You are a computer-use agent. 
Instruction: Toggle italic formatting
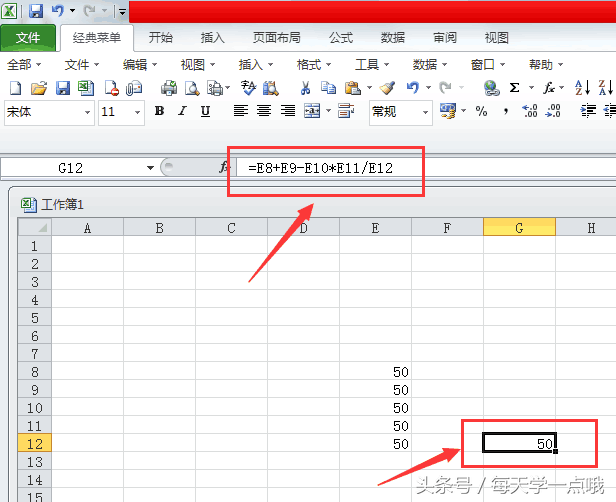182,111
